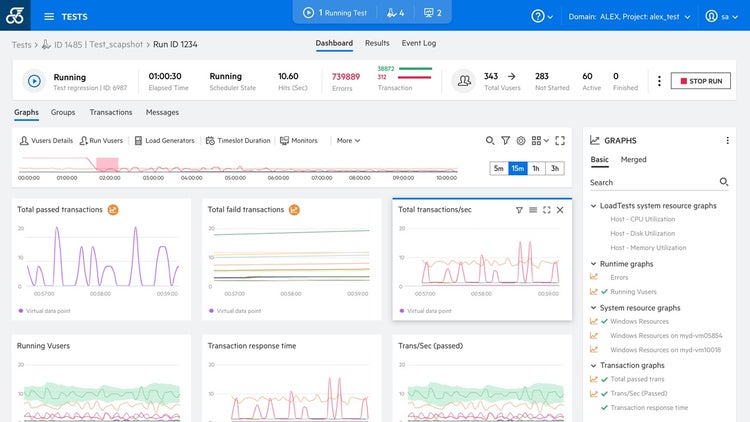This screenshot has height=422, width=750.
Task: Select the 5m time range
Action: click(499, 168)
